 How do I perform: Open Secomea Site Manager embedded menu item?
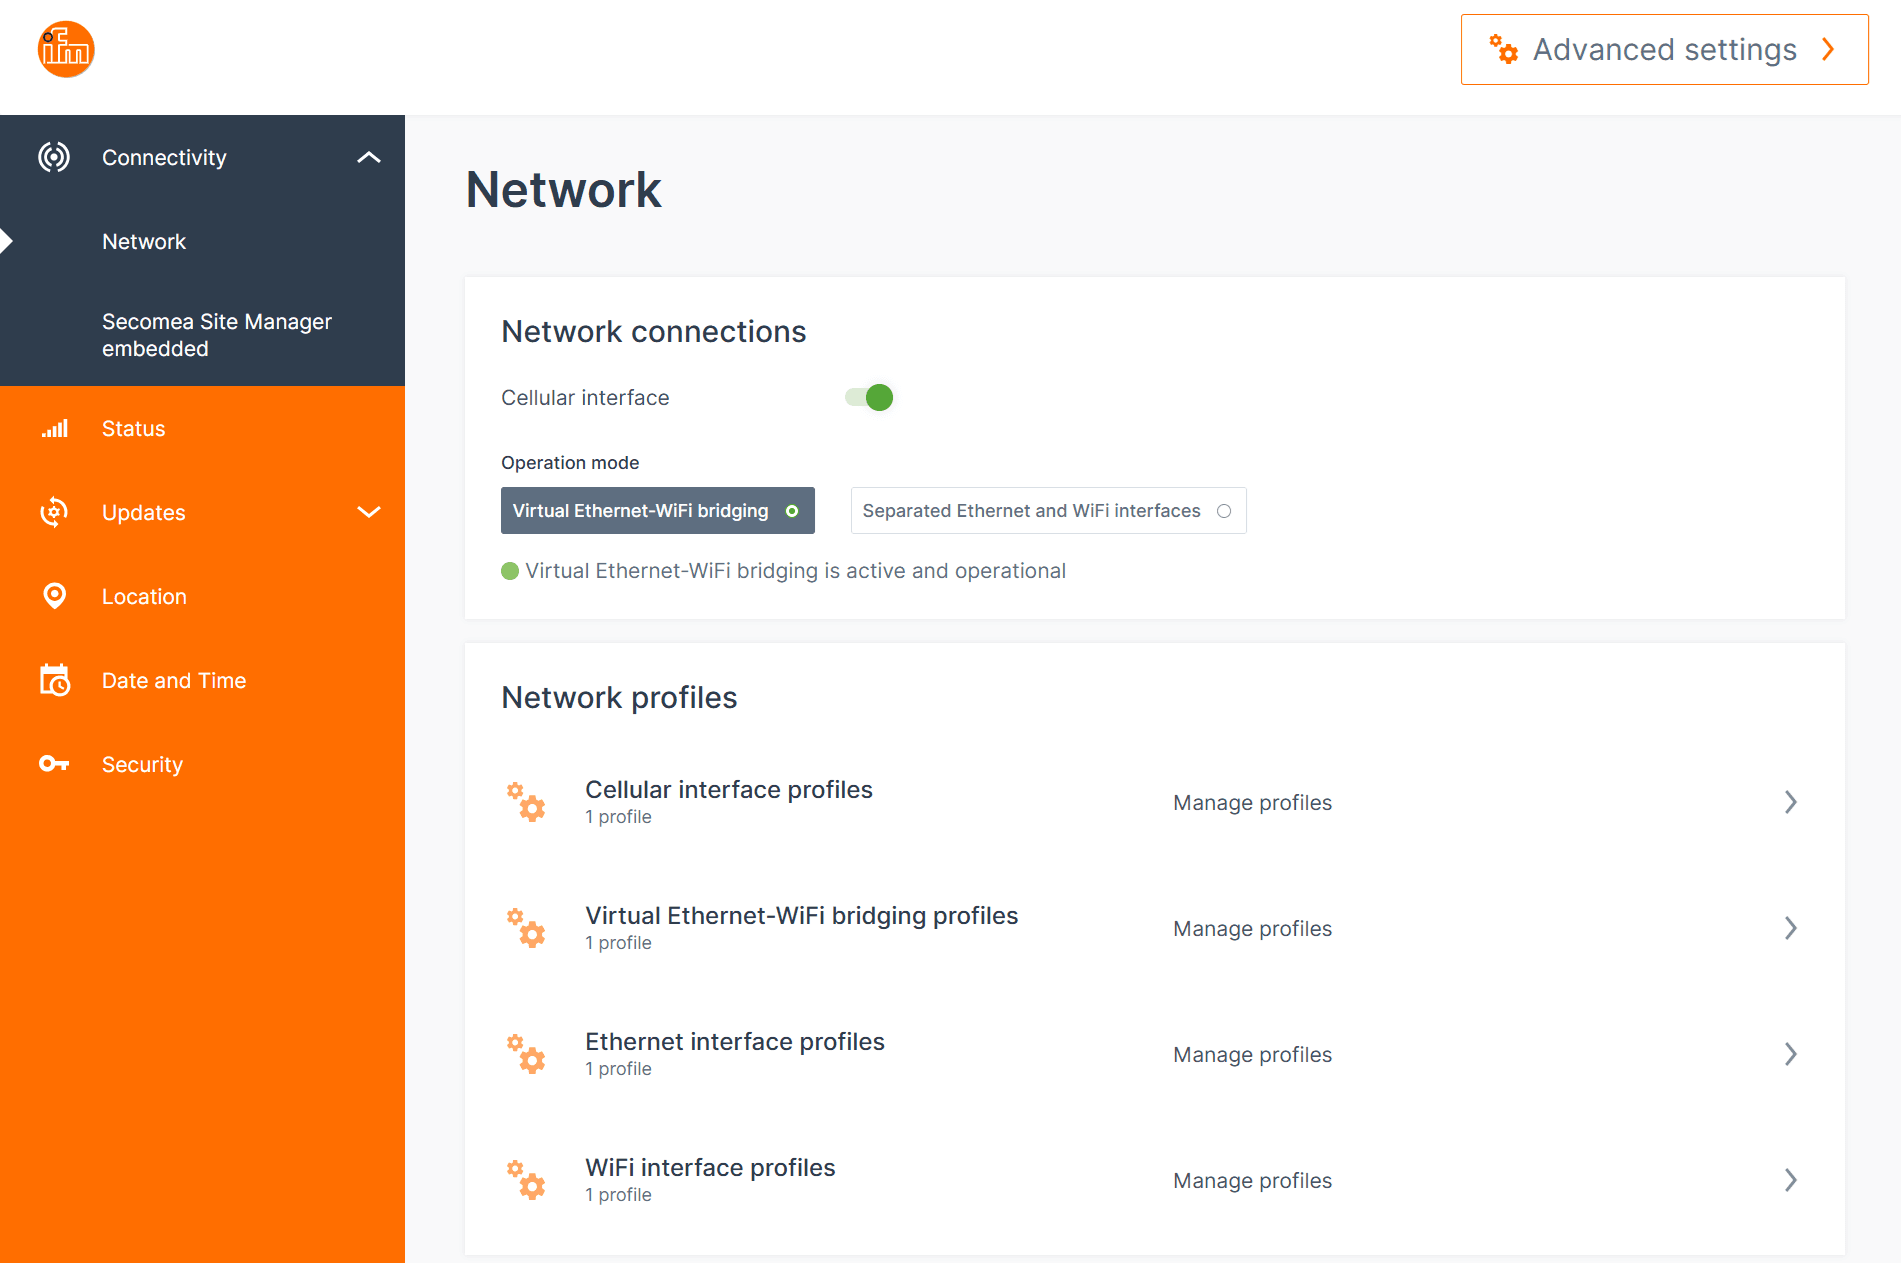216,335
